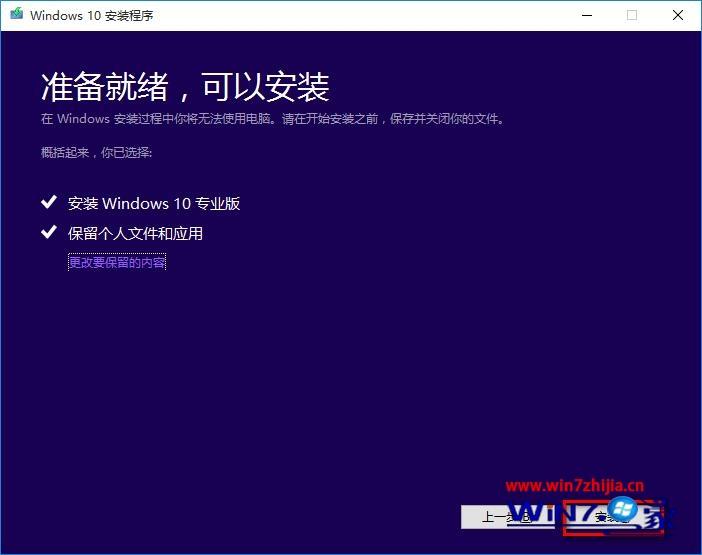
Task: Click the 准备就绪，可以安装 heading
Action: point(185,87)
